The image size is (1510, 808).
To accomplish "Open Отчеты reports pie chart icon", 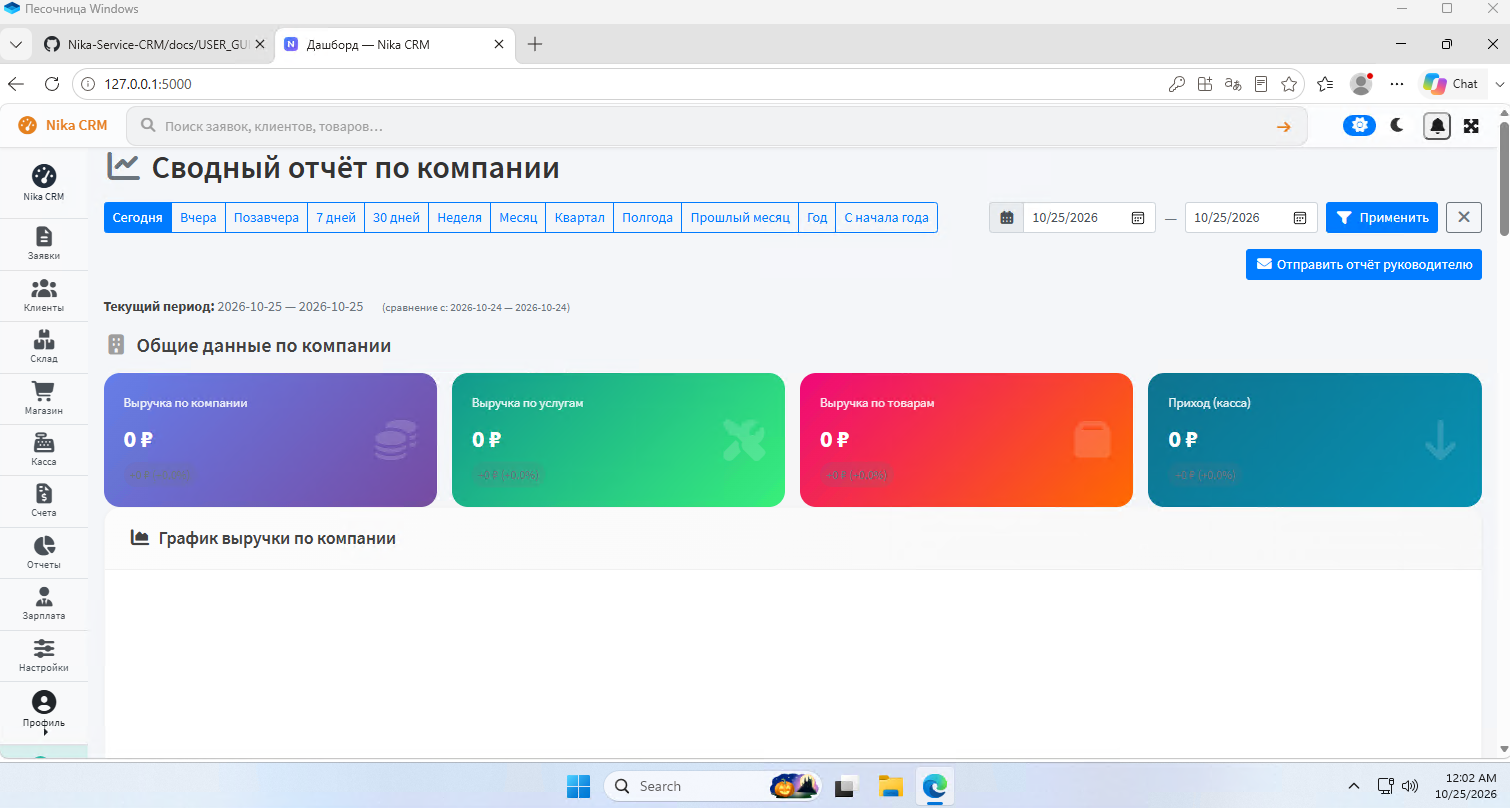I will pyautogui.click(x=44, y=553).
